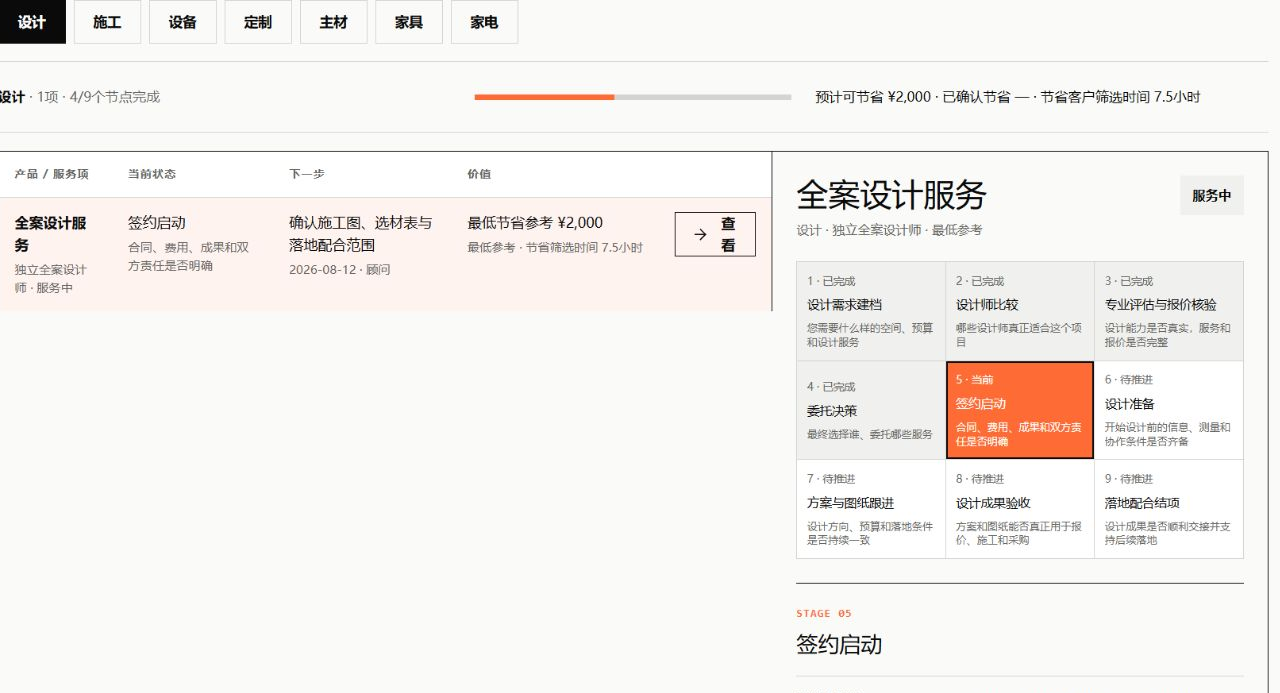Viewport: 1280px width, 693px height.
Task: Click the 下一步 column header
Action: [x=307, y=174]
